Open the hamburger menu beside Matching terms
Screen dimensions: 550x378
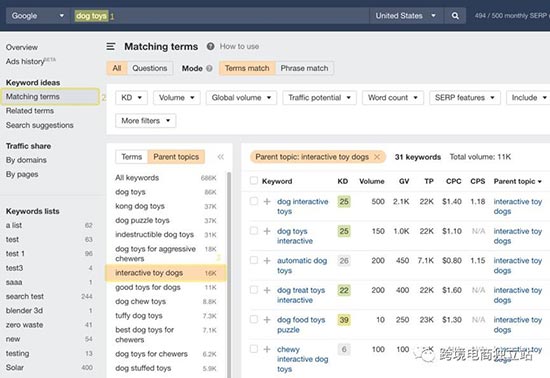[111, 46]
